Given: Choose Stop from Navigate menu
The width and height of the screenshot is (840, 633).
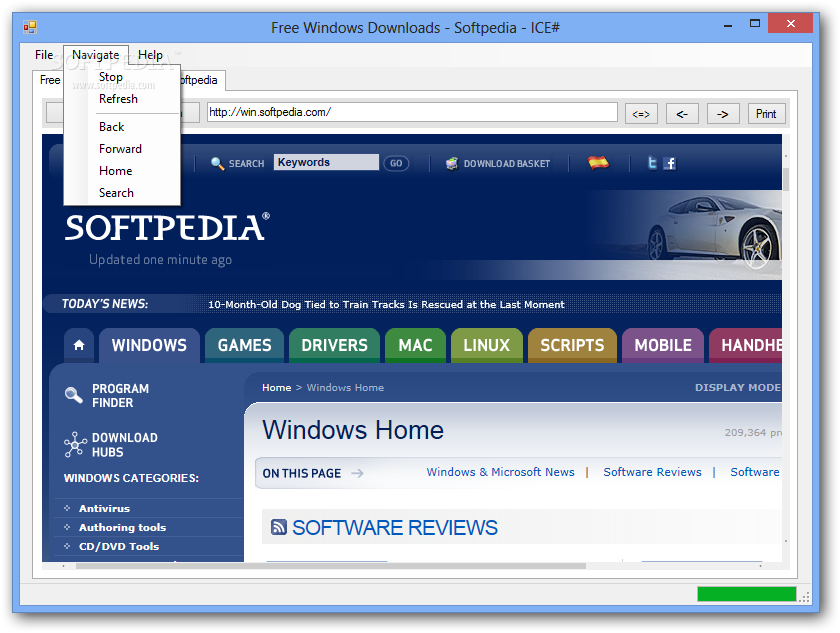Looking at the screenshot, I should (110, 77).
